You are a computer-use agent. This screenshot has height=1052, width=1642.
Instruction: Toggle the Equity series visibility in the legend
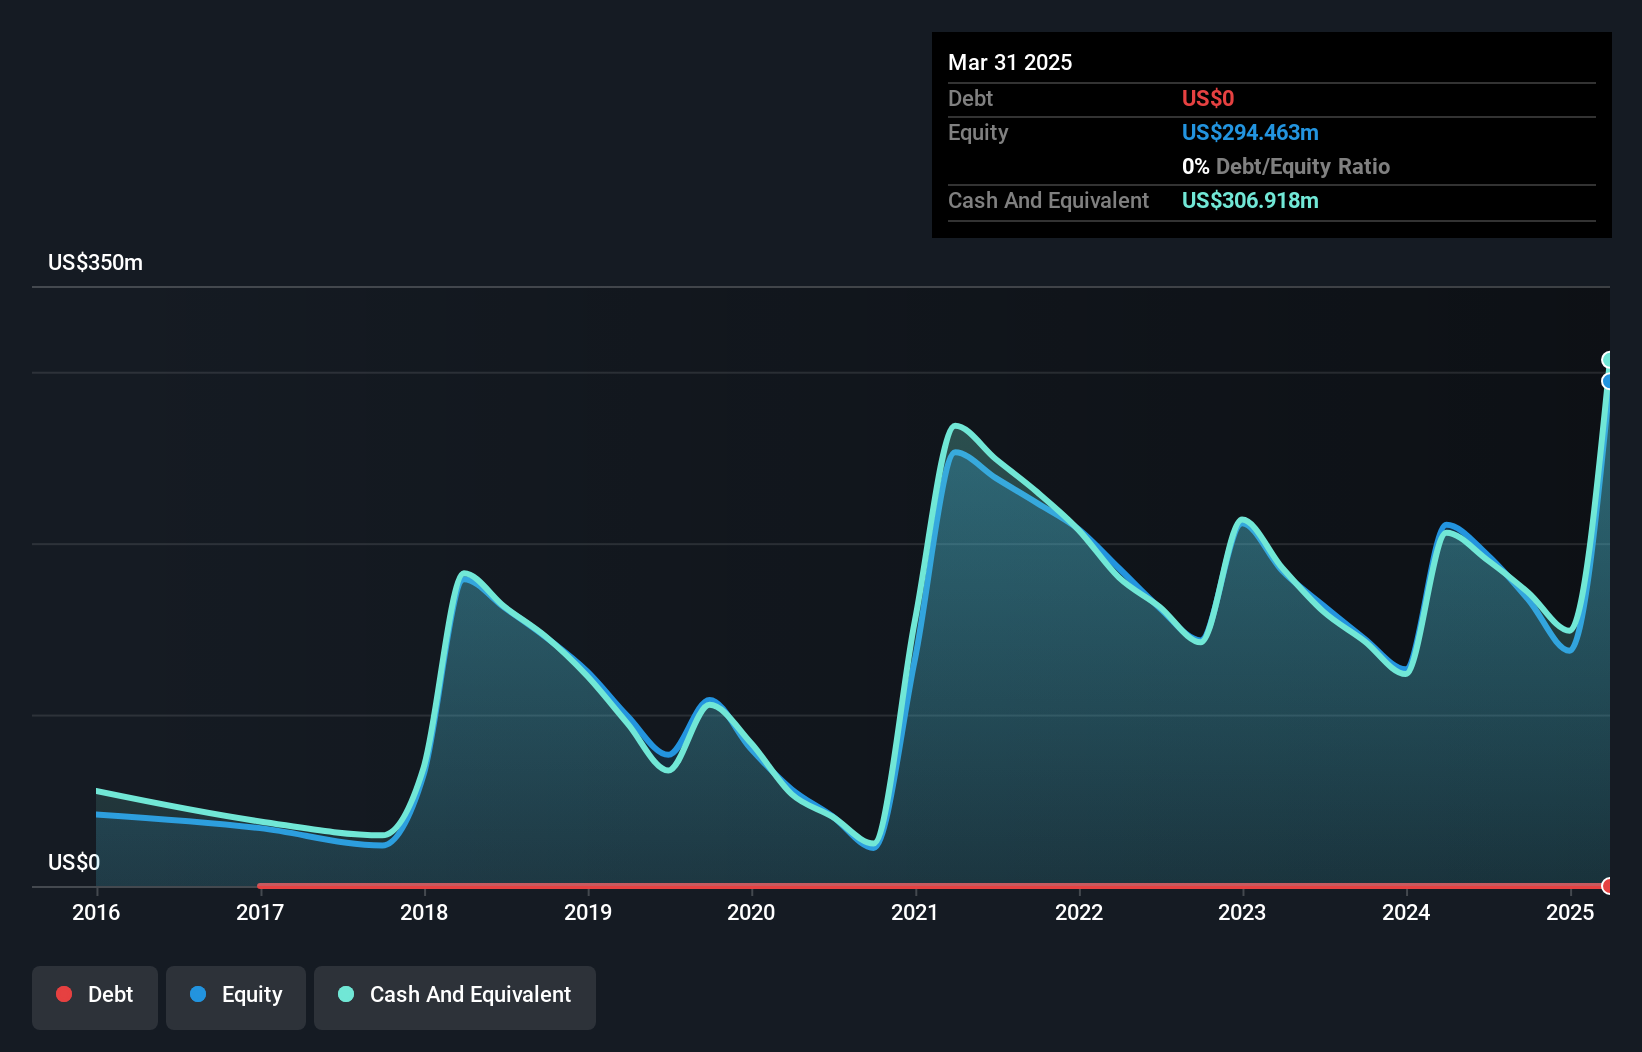[x=235, y=994]
